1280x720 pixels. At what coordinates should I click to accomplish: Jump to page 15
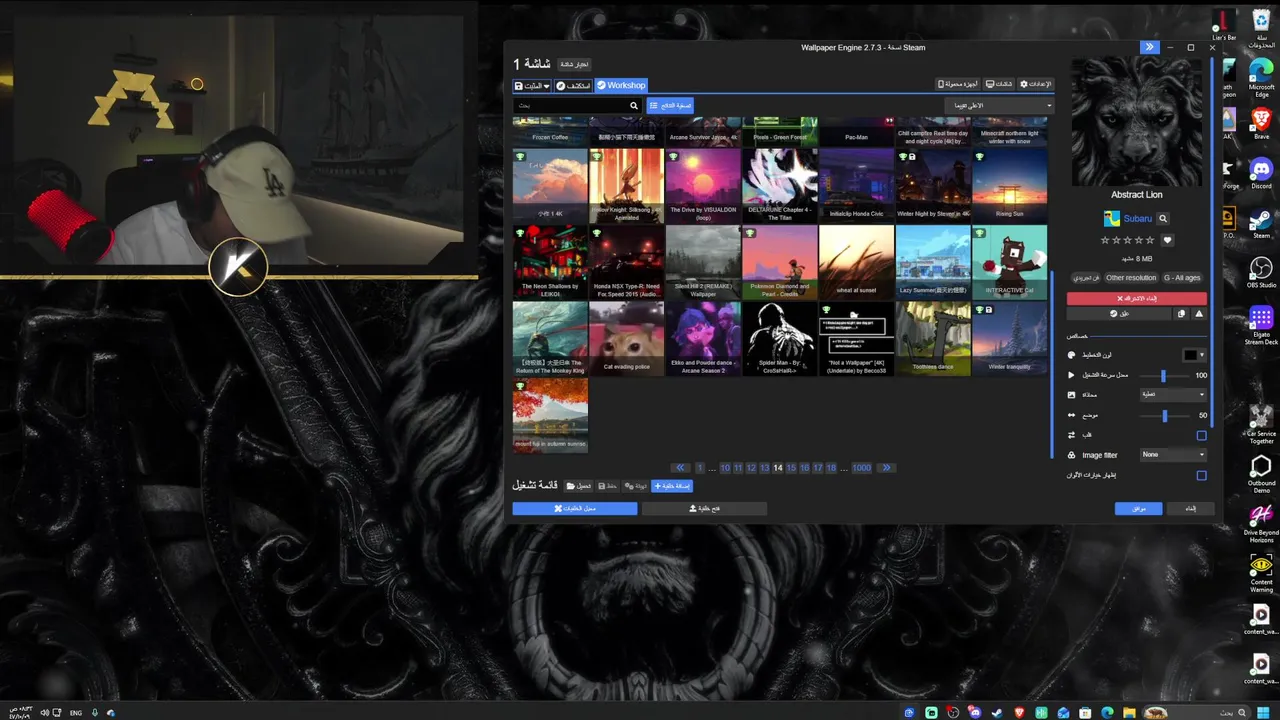(791, 467)
